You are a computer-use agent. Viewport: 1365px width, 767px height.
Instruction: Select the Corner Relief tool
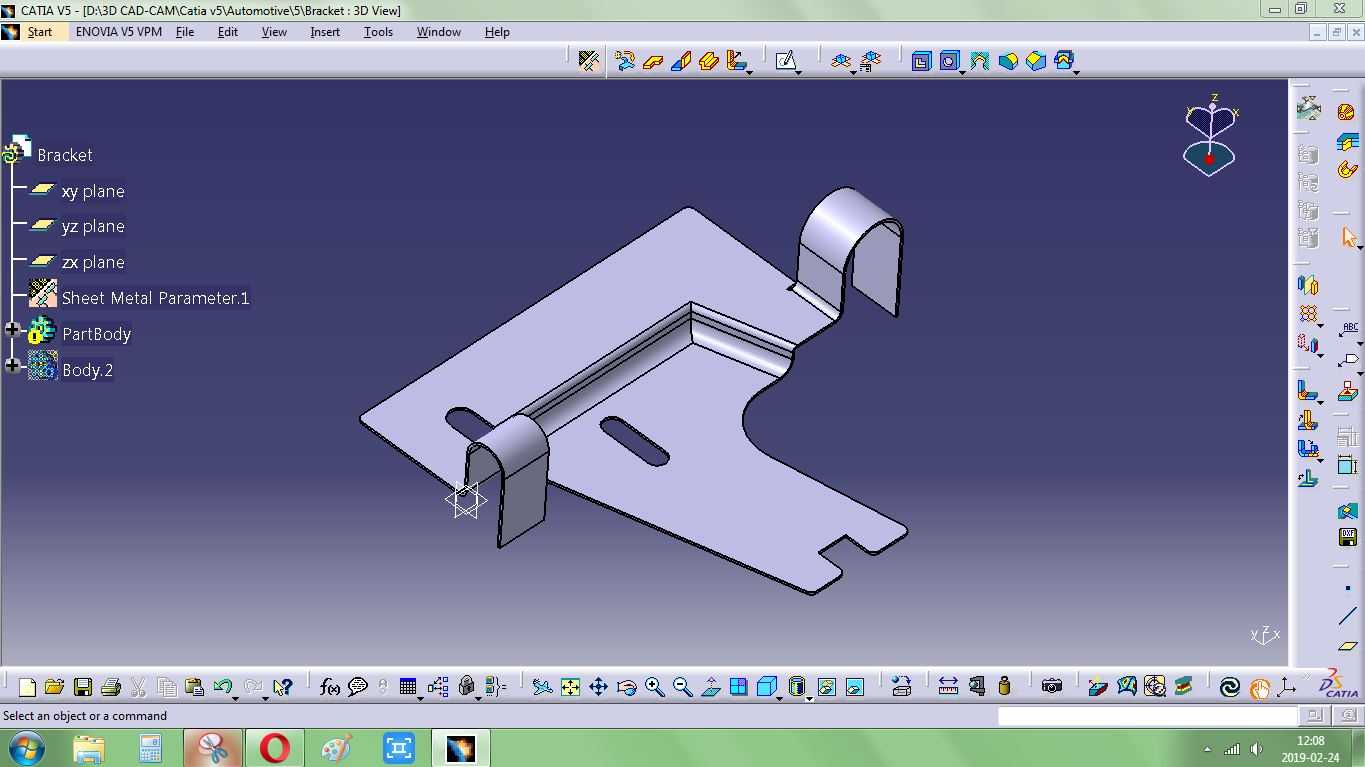pos(979,61)
